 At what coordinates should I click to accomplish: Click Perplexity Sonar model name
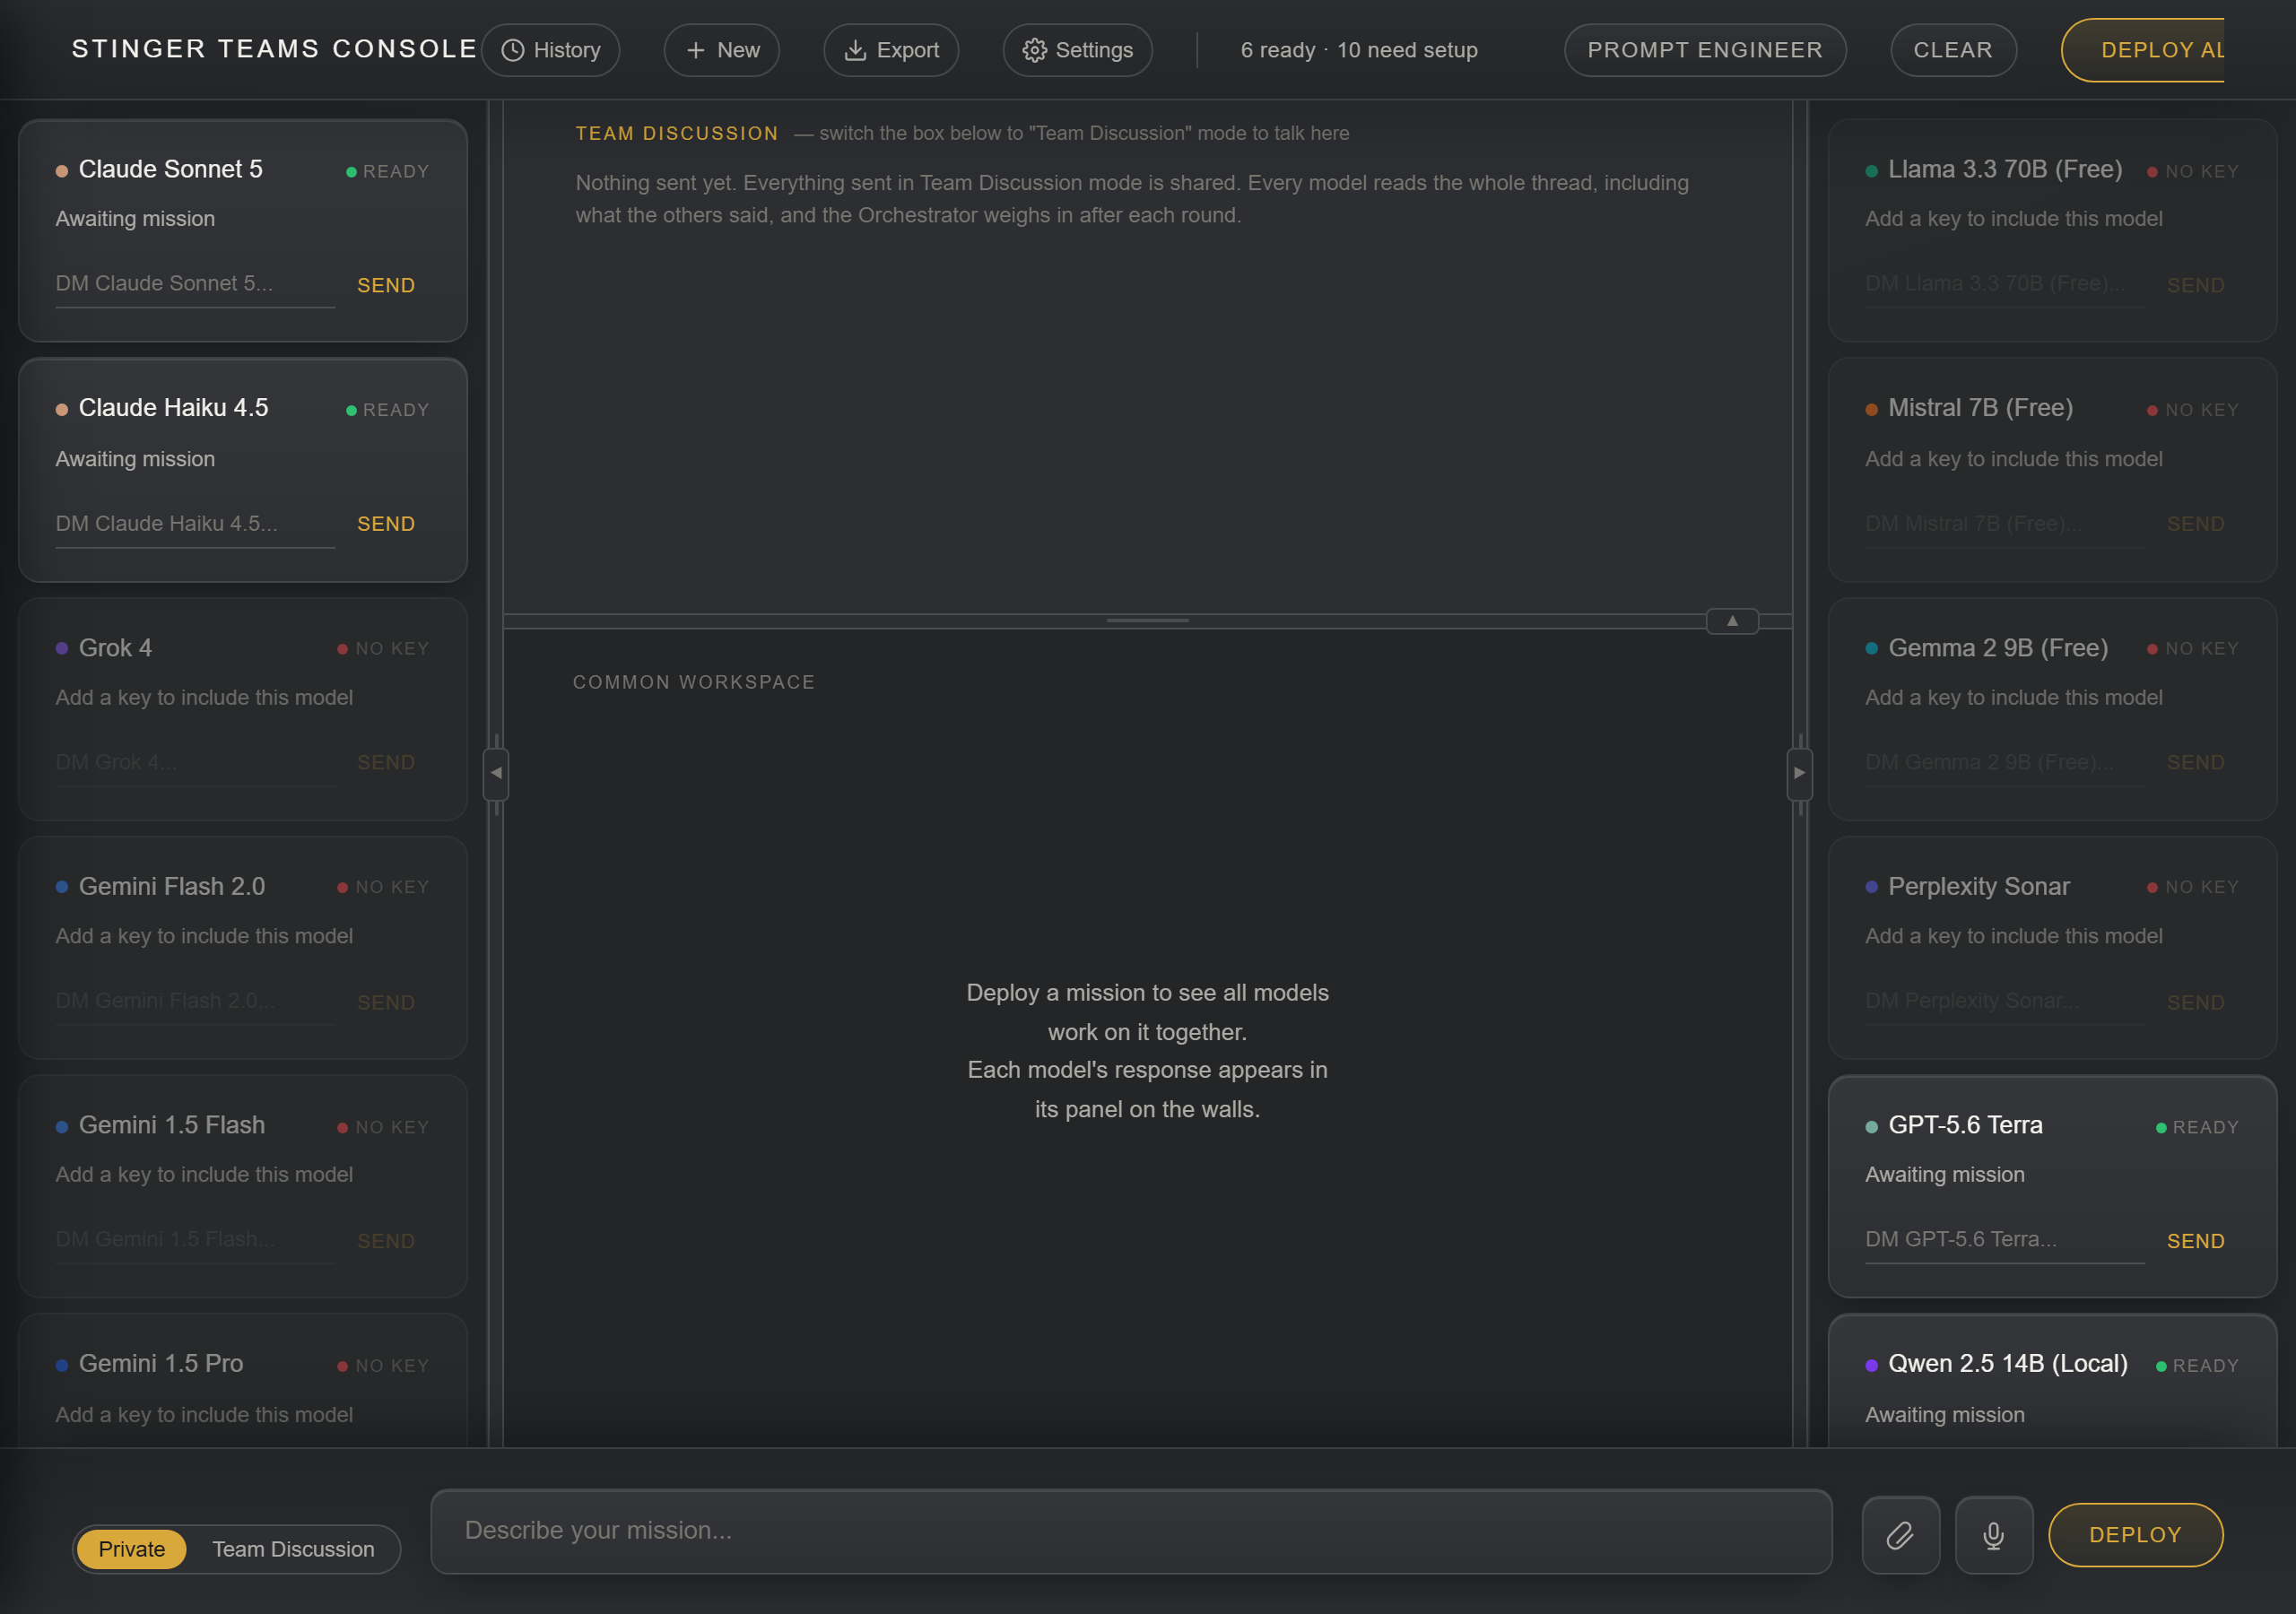pos(1978,887)
